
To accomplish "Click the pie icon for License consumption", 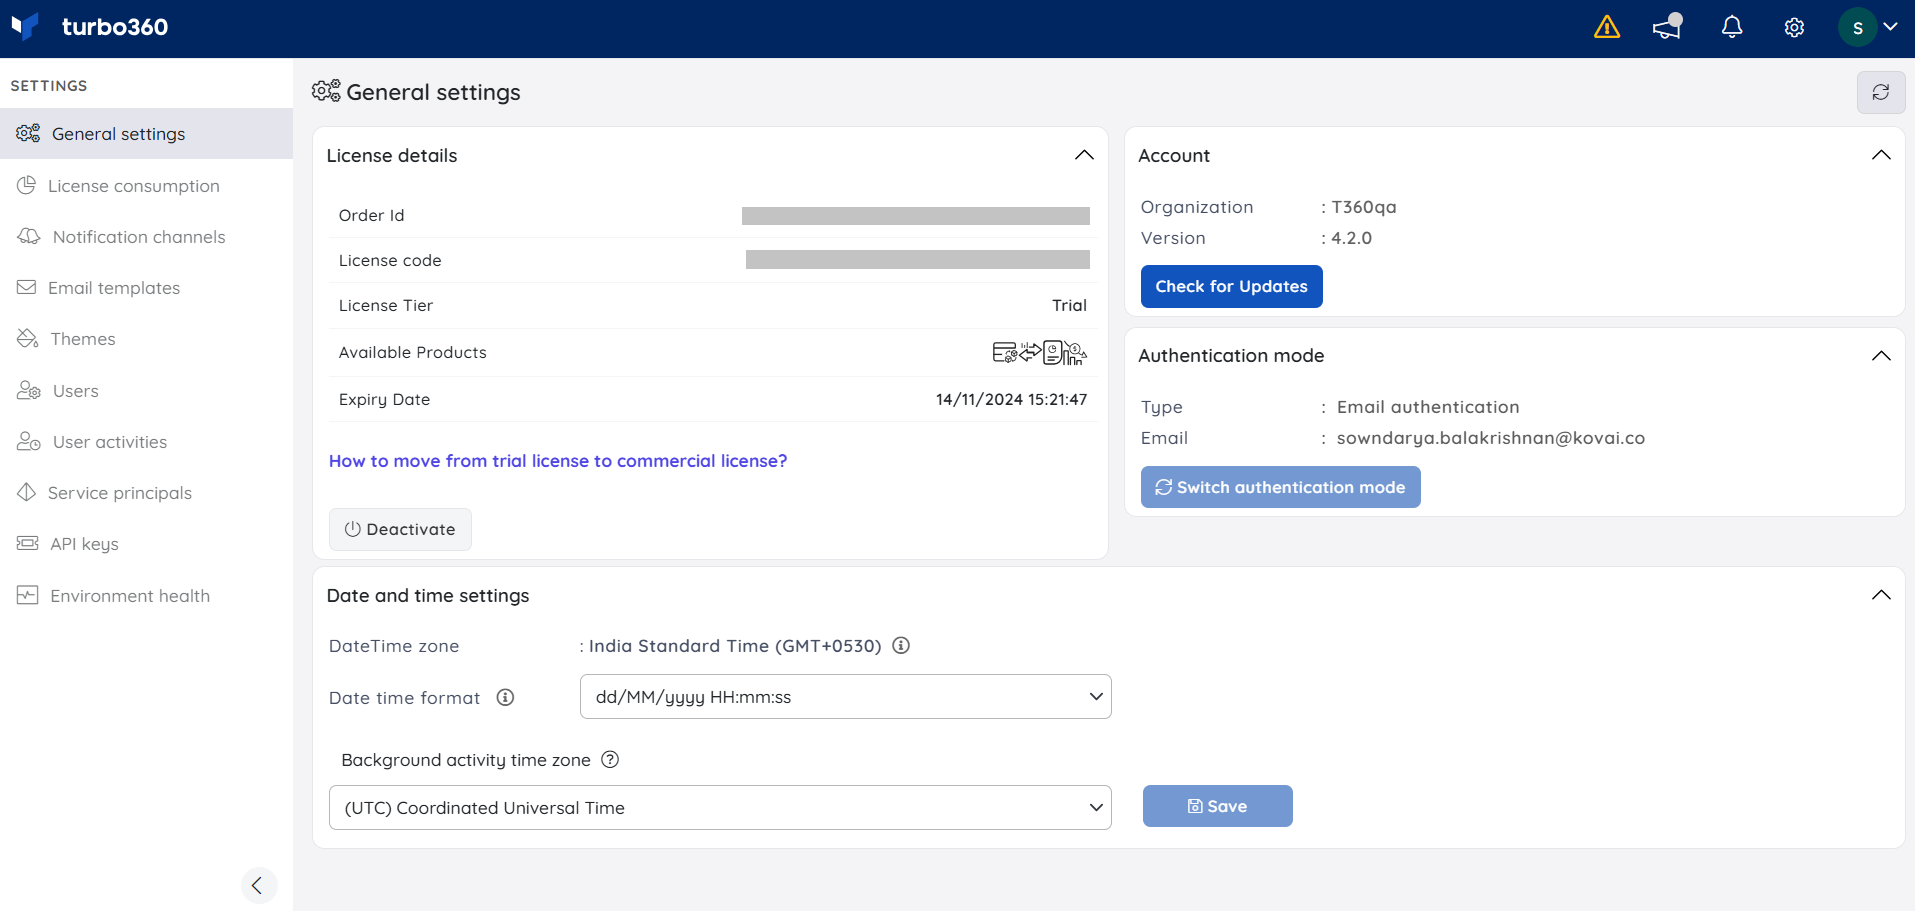I will click(26, 185).
